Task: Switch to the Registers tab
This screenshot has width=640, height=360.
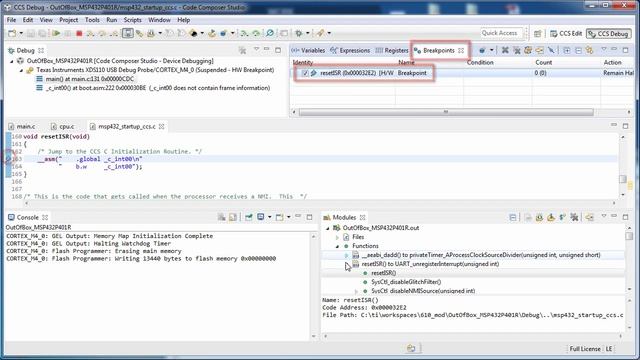Action: click(x=392, y=50)
